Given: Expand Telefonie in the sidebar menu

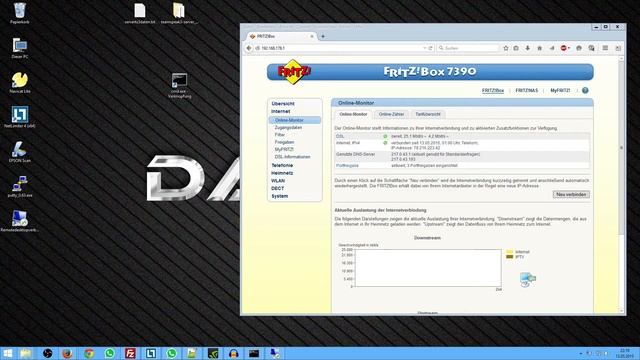Looking at the screenshot, I should click(x=282, y=165).
